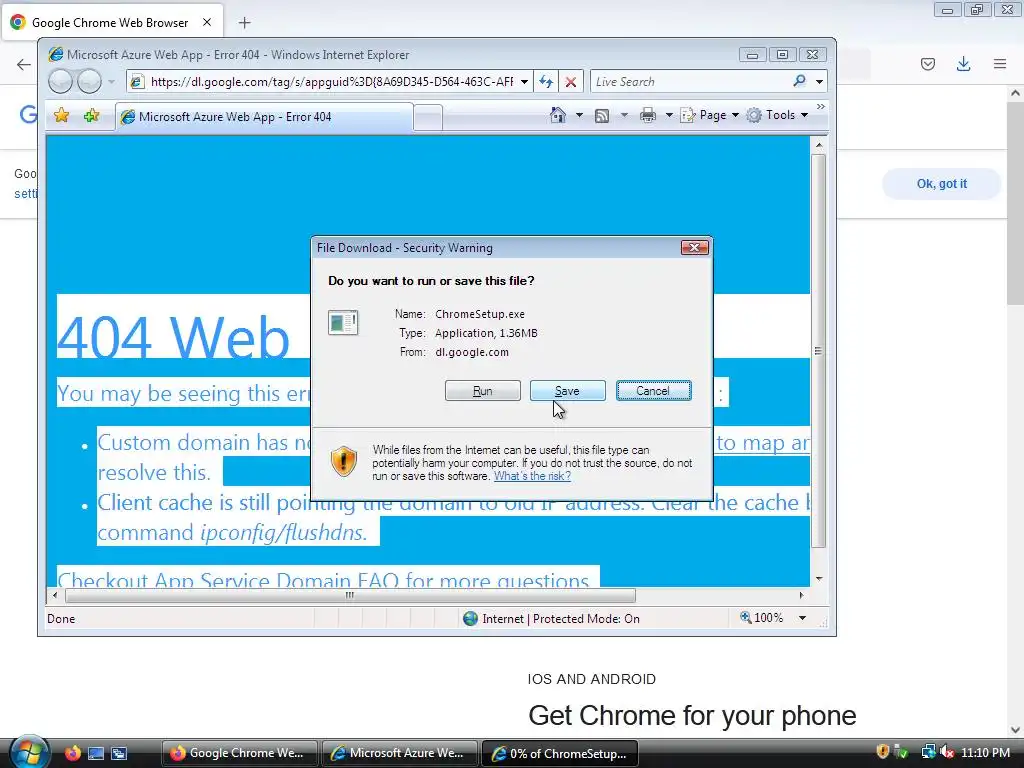
Task: Click IE vertical scrollbar down arrow
Action: pyautogui.click(x=818, y=579)
